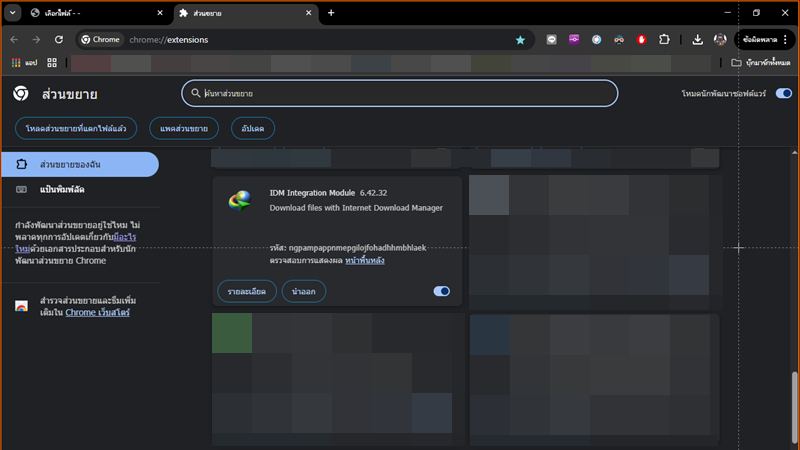Go back with the browser back arrow
Image resolution: width=800 pixels, height=450 pixels.
pos(14,40)
